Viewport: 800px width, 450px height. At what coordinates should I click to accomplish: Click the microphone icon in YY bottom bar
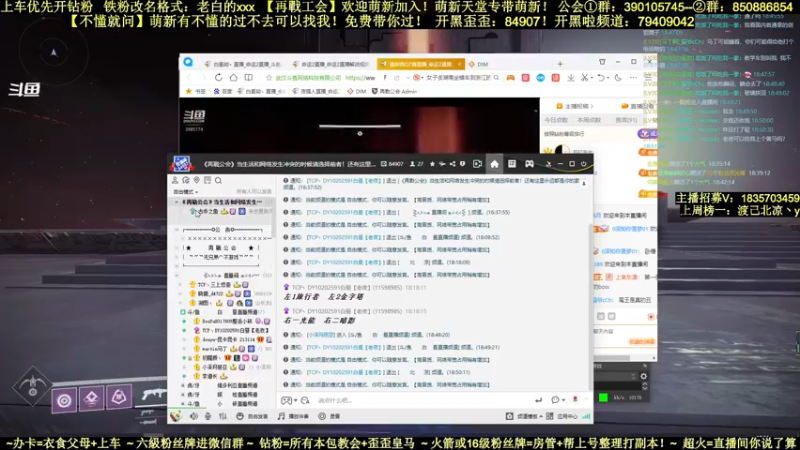tap(208, 416)
